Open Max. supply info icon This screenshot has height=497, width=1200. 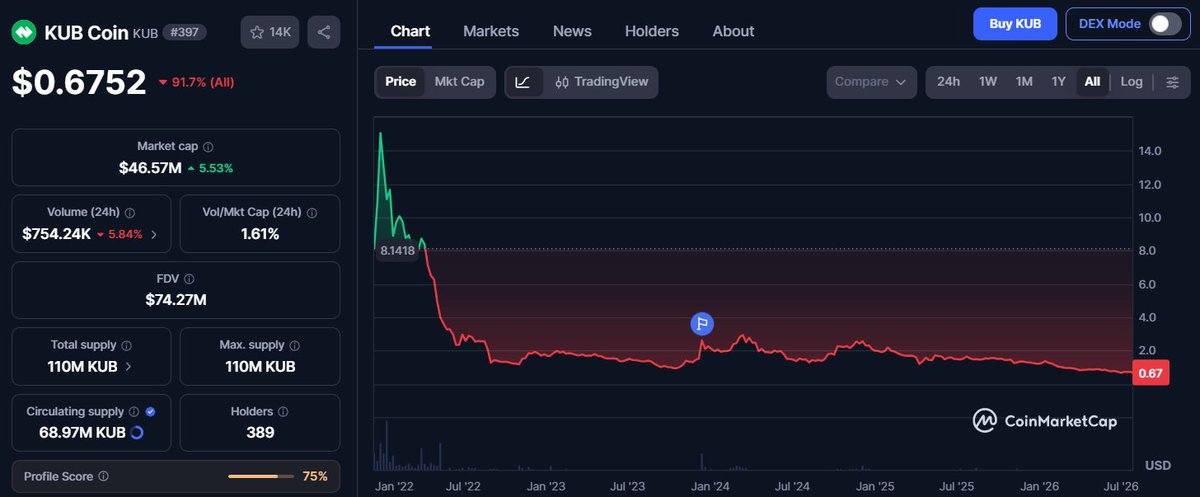[293, 345]
